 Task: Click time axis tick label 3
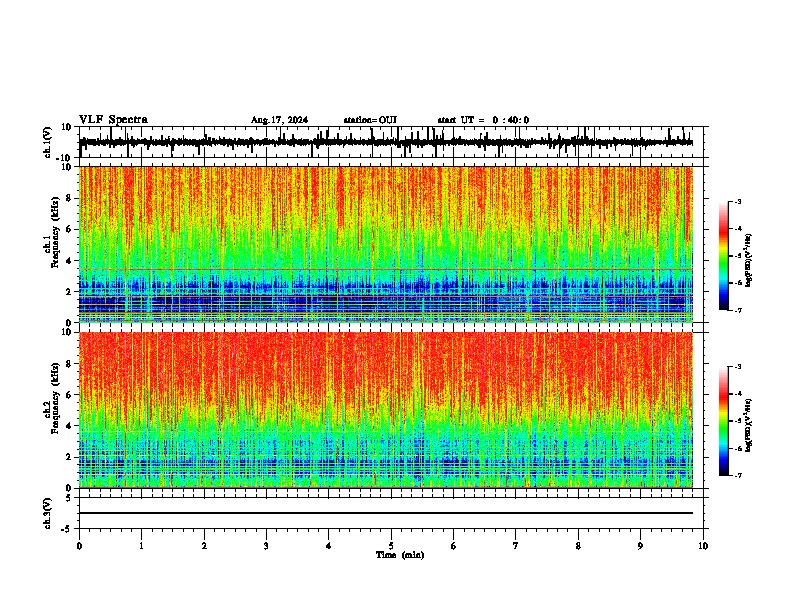tap(266, 546)
